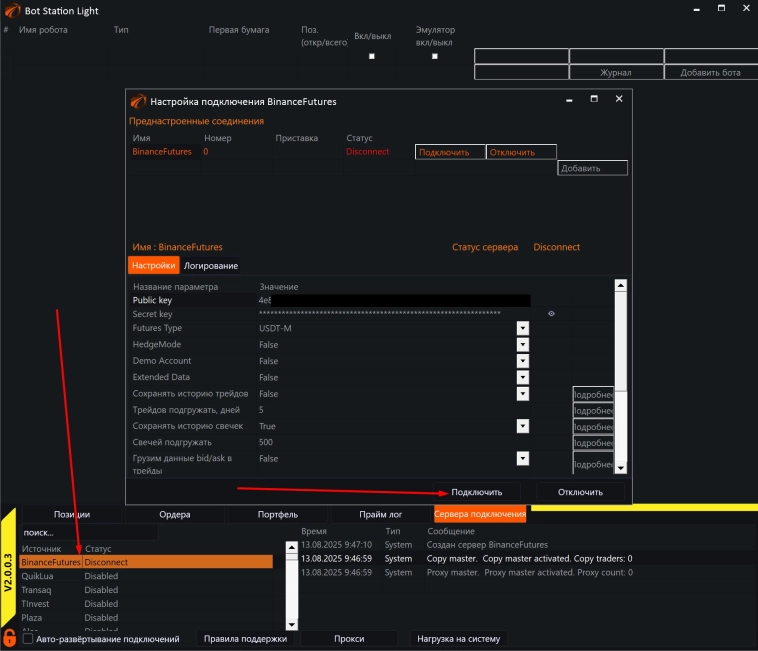Click the orange padlock icon
Image resolution: width=758 pixels, height=651 pixels.
pyautogui.click(x=10, y=637)
